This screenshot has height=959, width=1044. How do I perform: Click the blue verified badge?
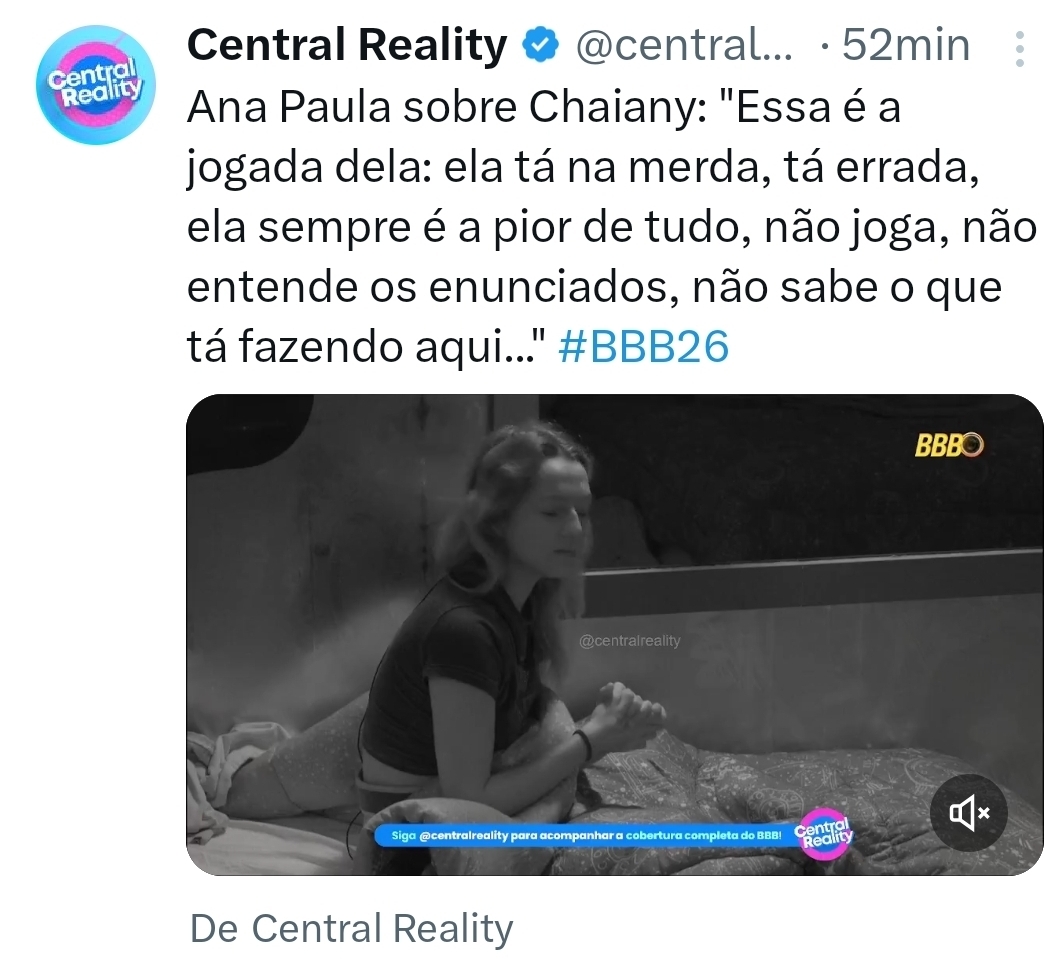540,45
